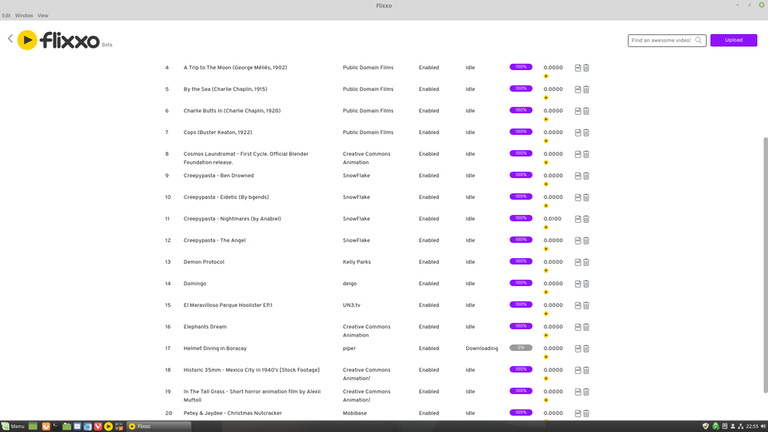Click author piper in Helmet Diving row

pos(349,348)
